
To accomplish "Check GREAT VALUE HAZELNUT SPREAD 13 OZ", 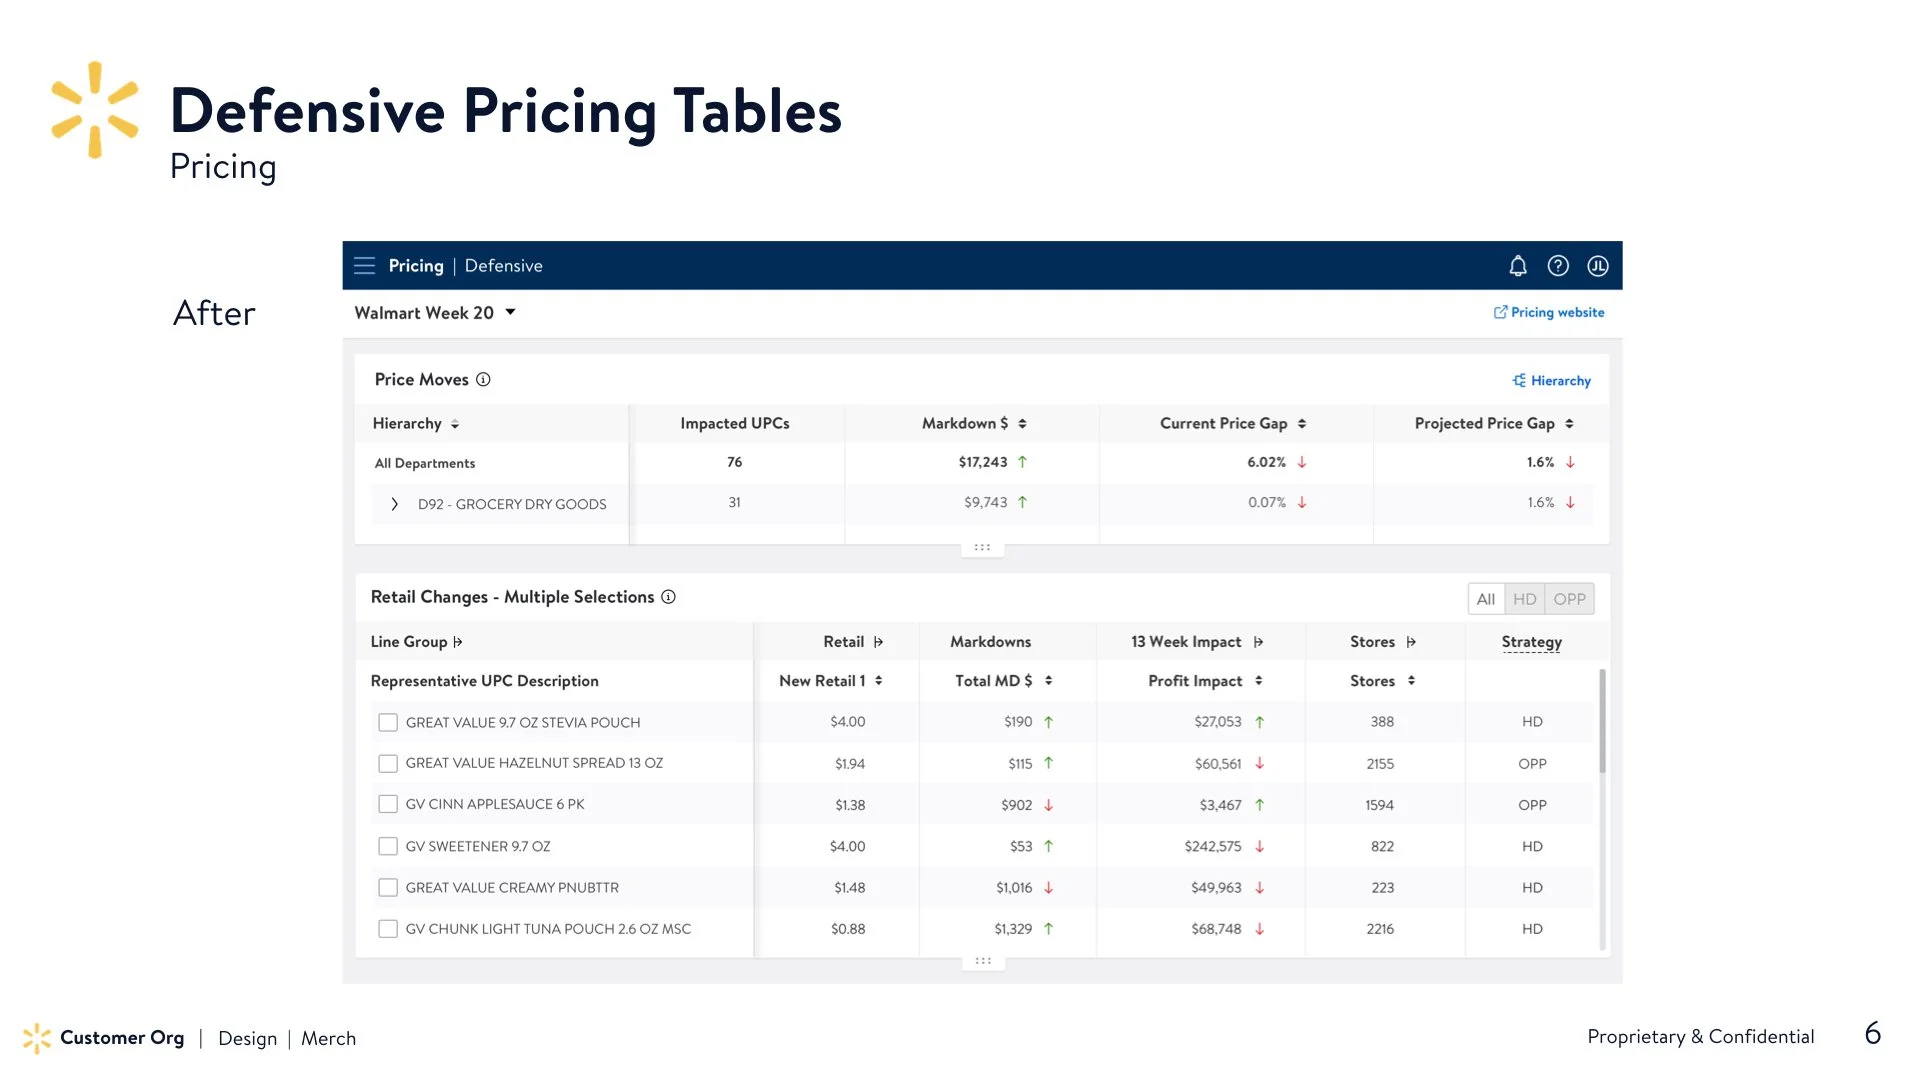I will point(388,764).
